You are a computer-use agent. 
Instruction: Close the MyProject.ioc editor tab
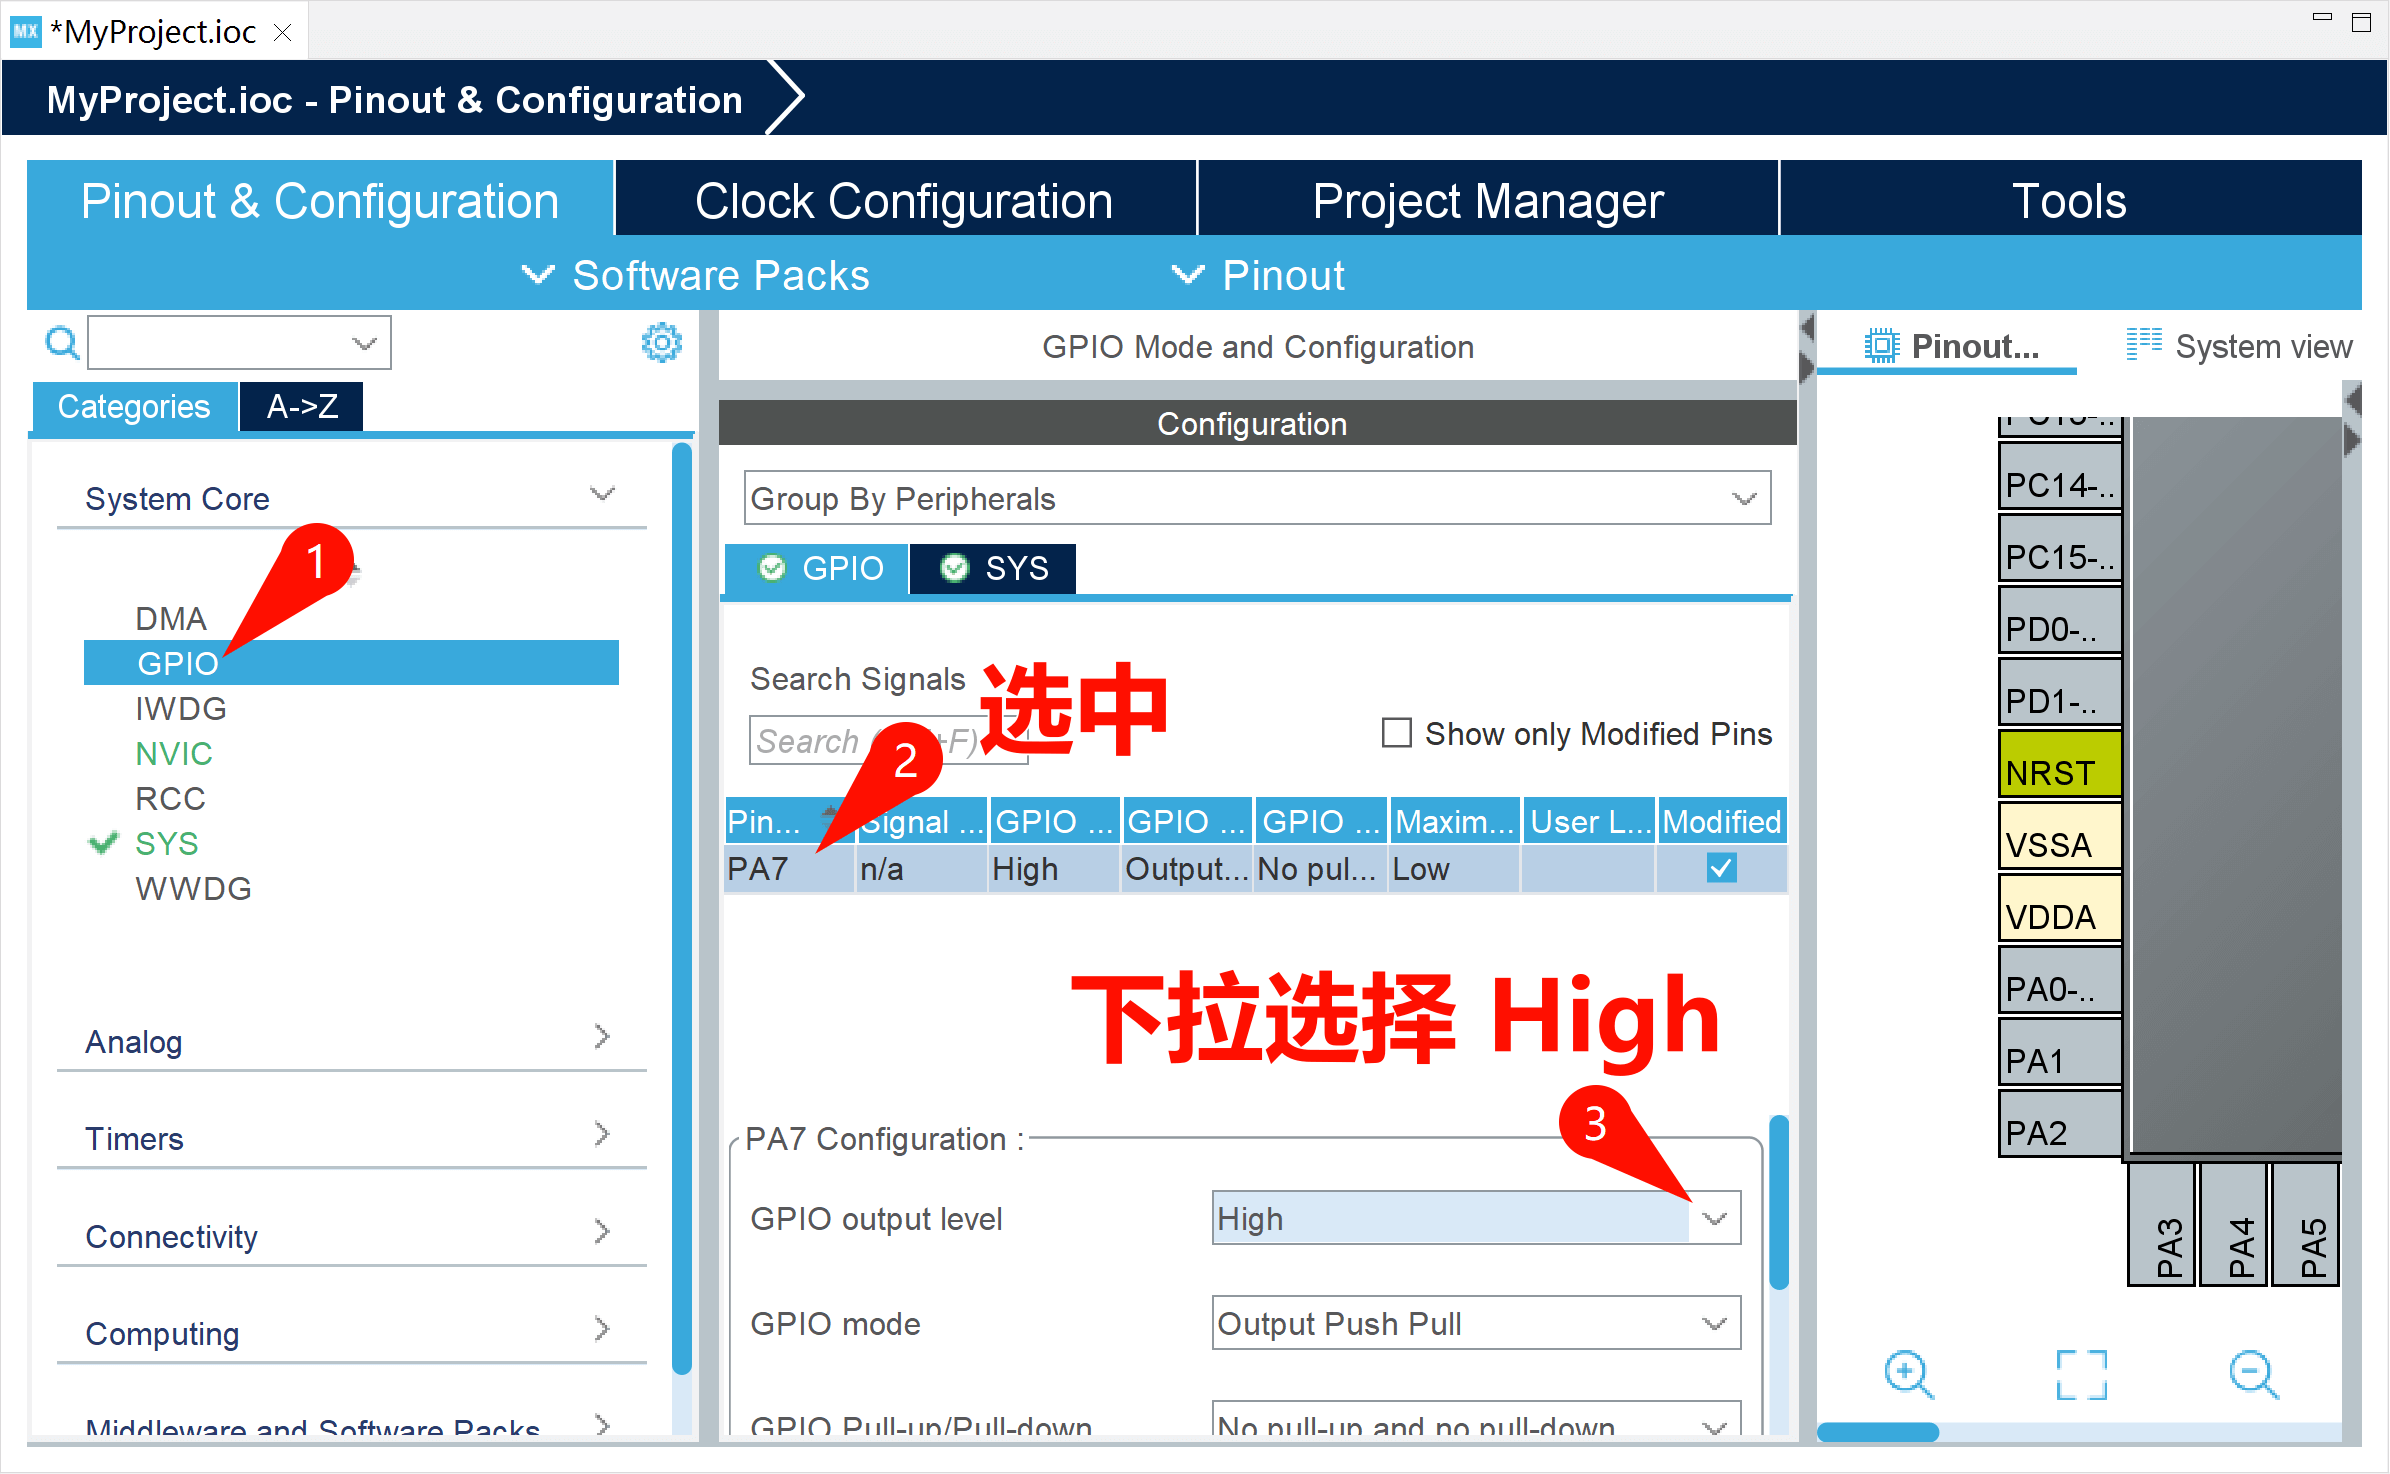coord(283,33)
